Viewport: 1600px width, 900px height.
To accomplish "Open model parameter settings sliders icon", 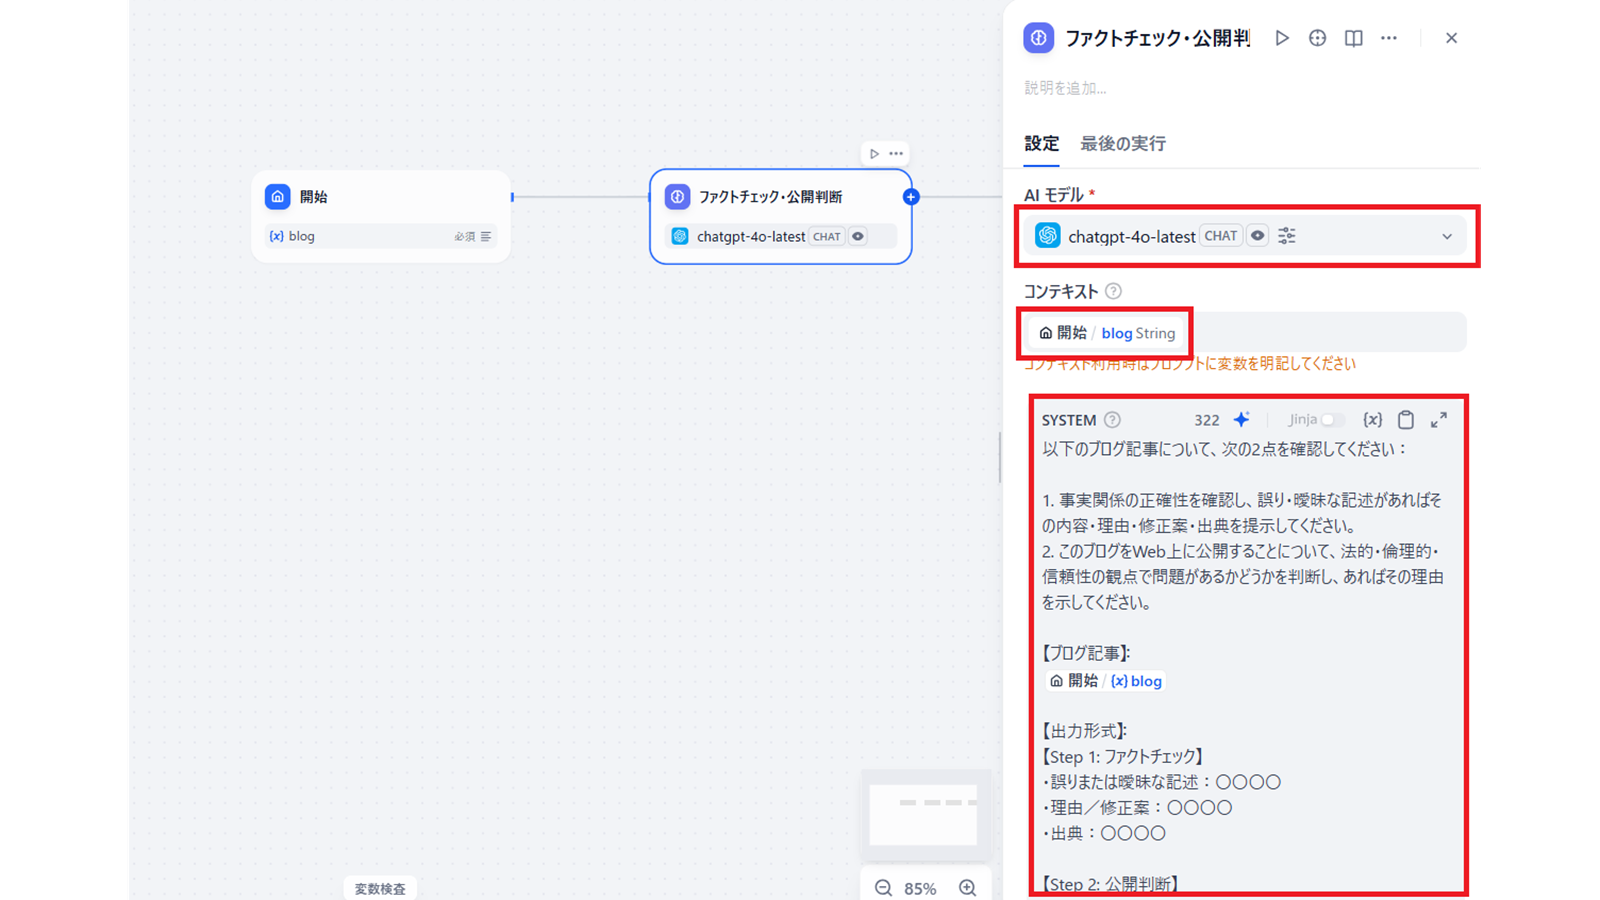I will [x=1287, y=236].
